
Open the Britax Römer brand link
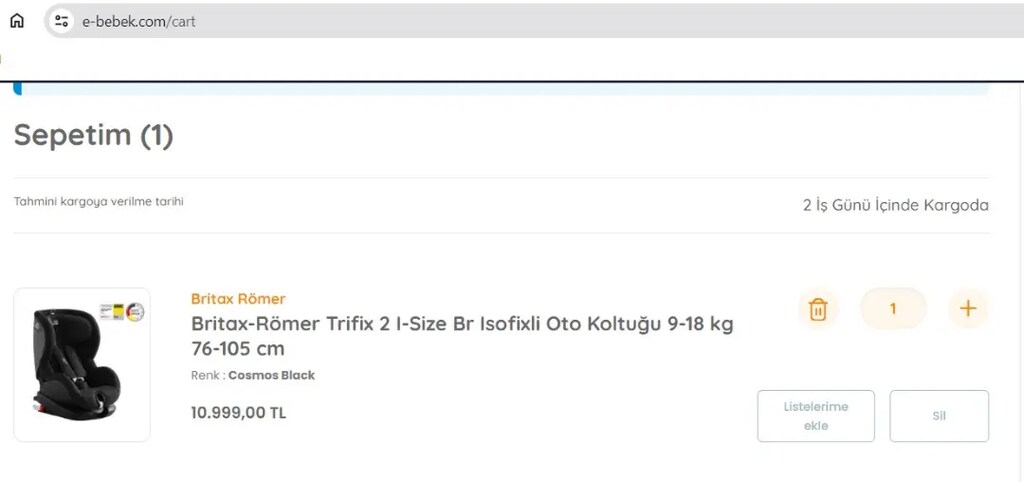(238, 299)
